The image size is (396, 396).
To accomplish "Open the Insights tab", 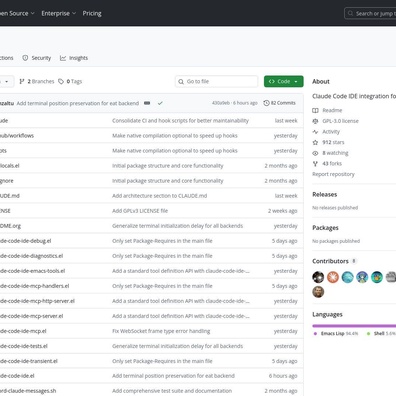I will (74, 58).
